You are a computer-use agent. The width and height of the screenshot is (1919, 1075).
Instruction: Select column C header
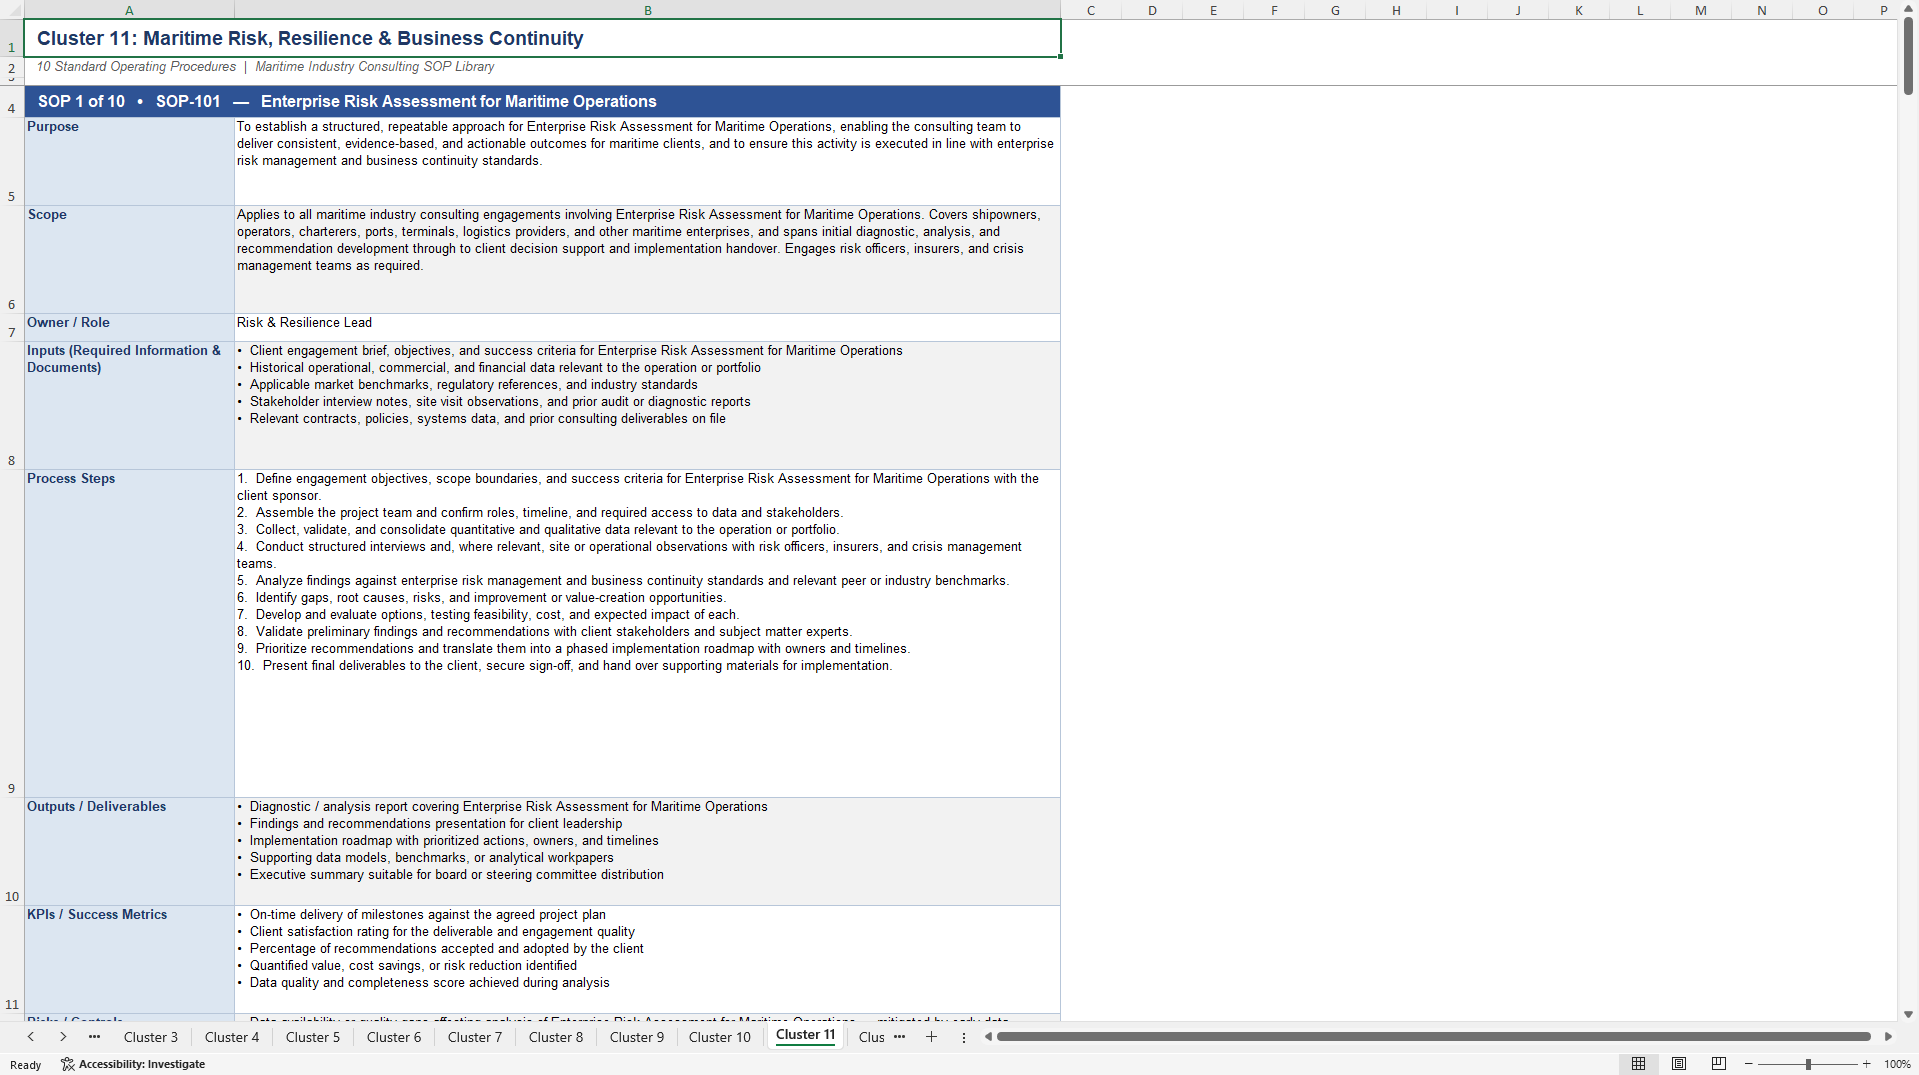click(1091, 10)
